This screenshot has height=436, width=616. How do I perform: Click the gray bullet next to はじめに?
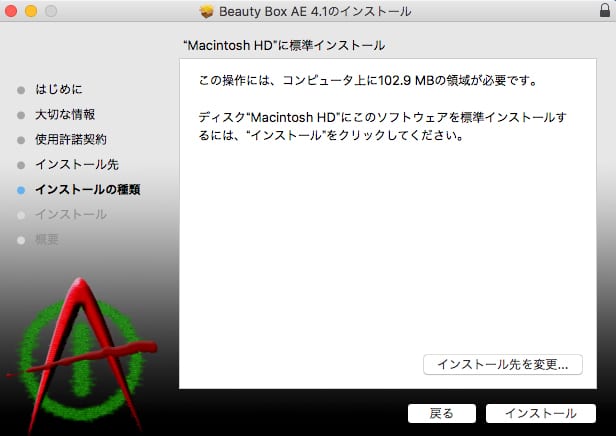[x=21, y=90]
